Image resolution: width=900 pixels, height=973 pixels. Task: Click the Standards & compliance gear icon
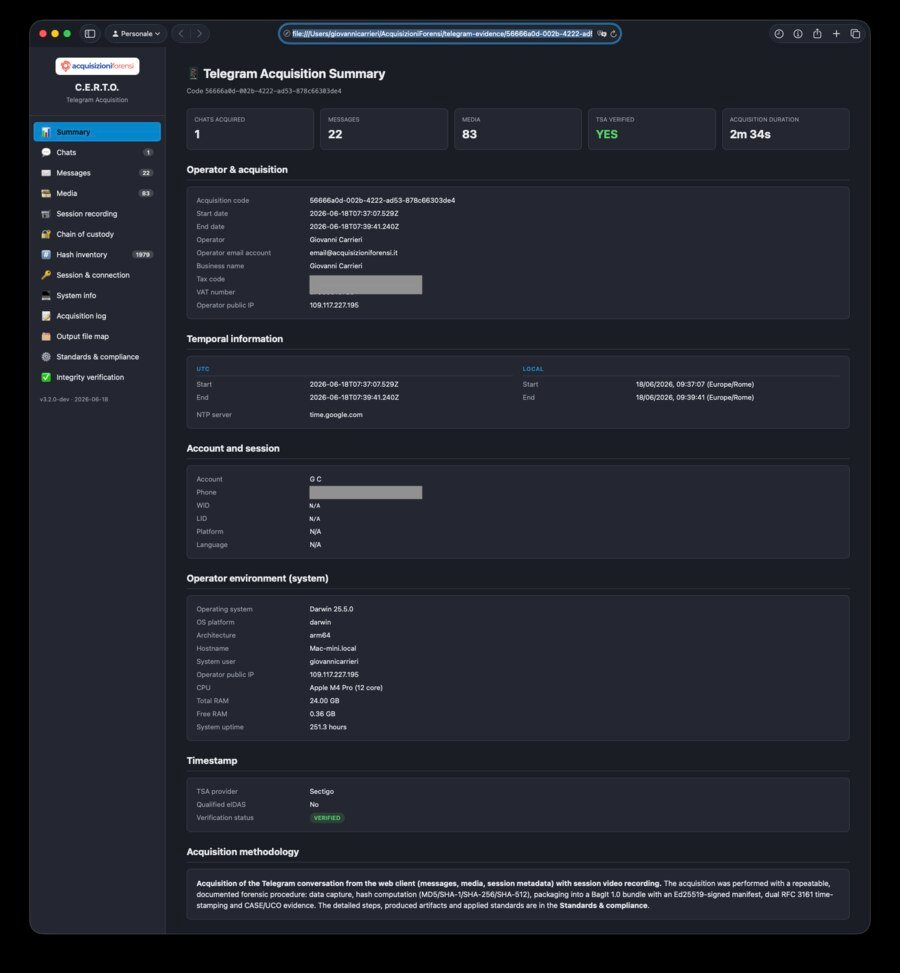(x=46, y=357)
